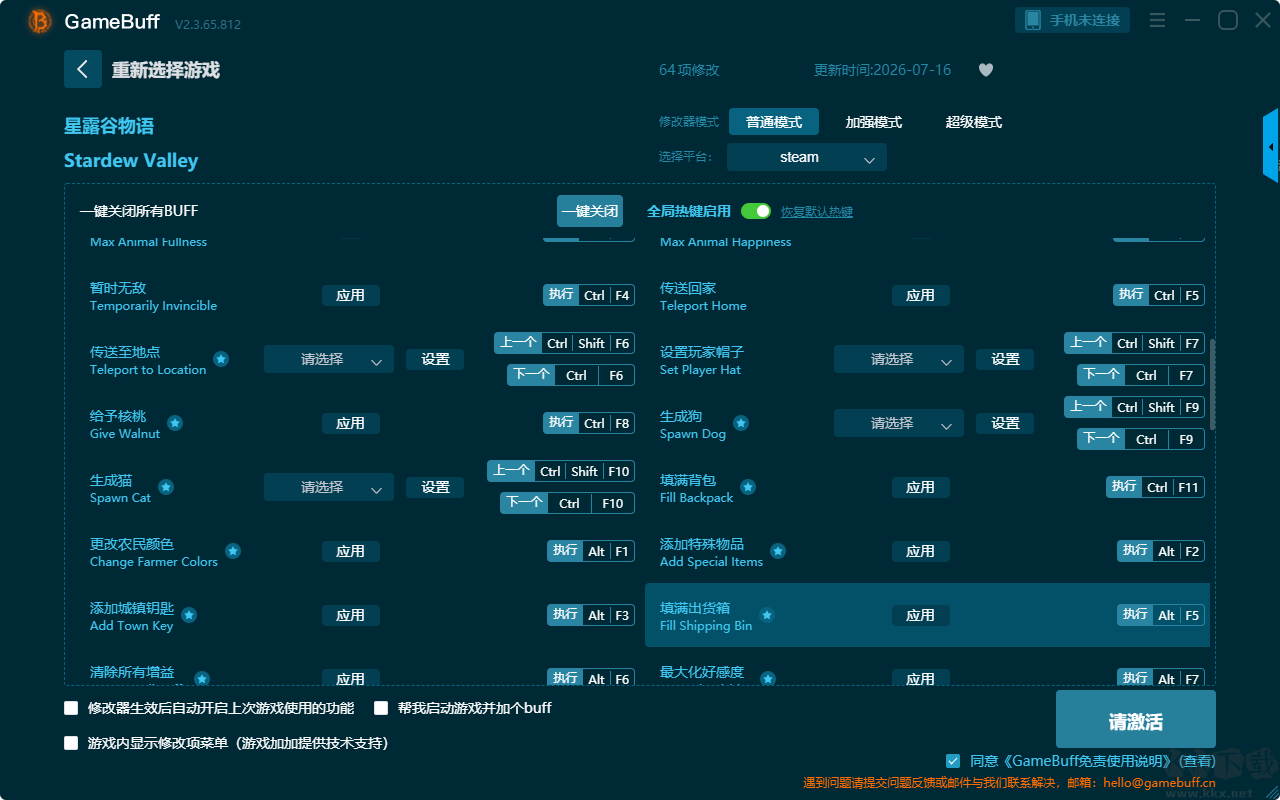1280x800 pixels.
Task: Click star icon next to 最大化好感度
Action: click(x=768, y=679)
